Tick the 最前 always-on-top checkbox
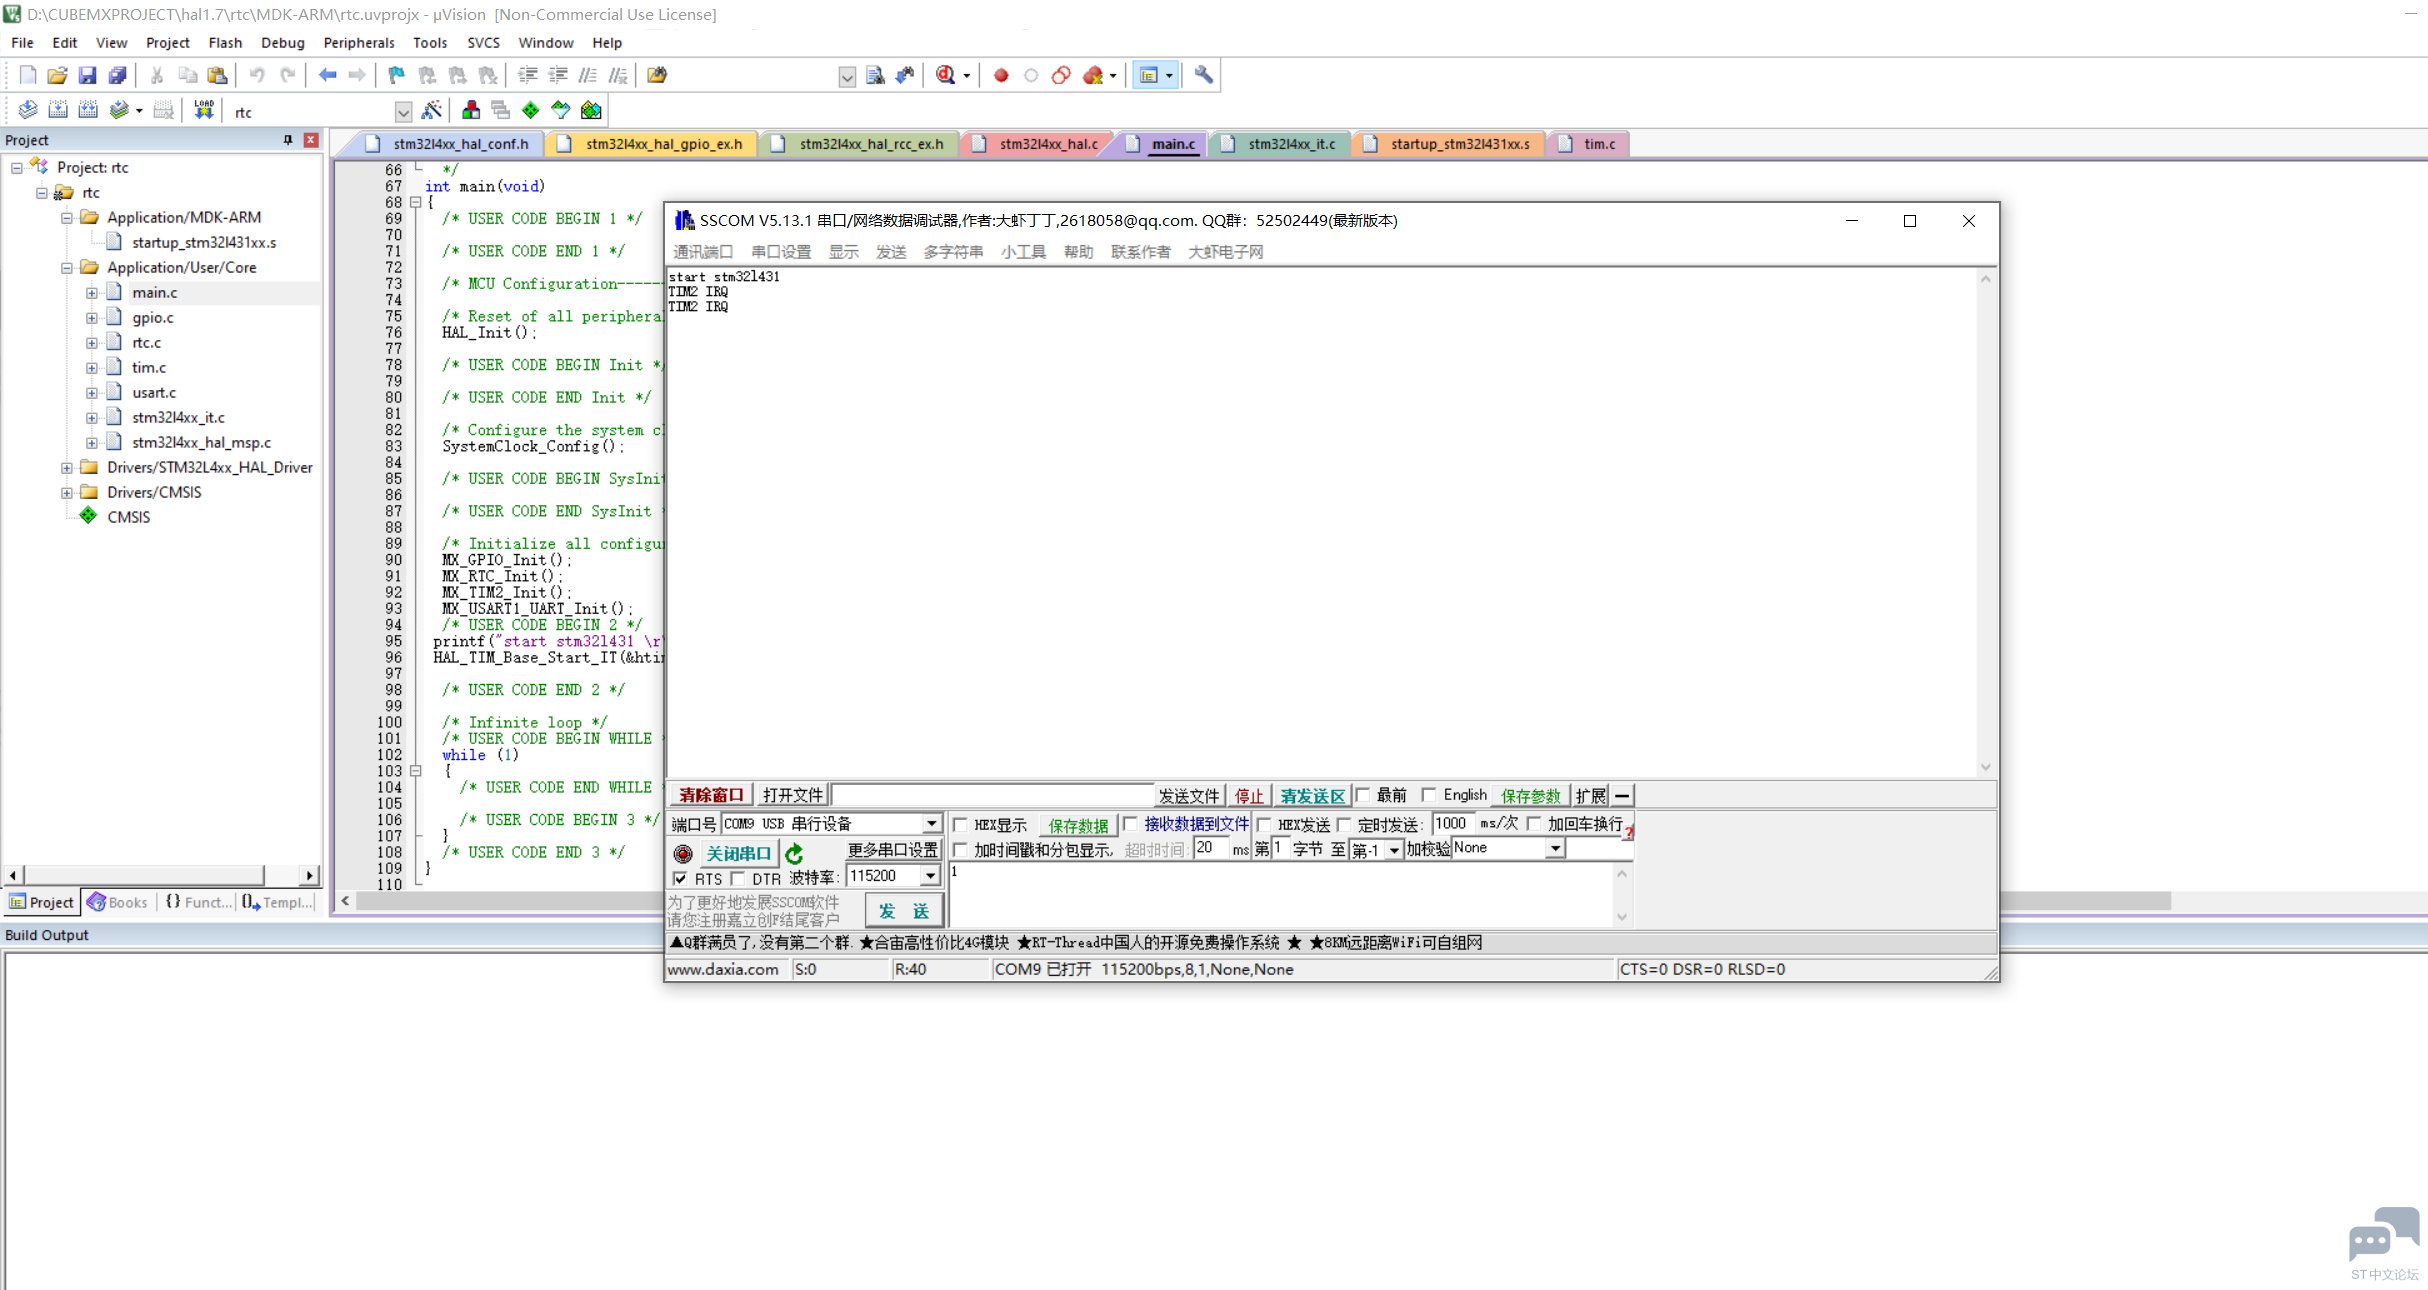2428x1290 pixels. click(x=1363, y=795)
